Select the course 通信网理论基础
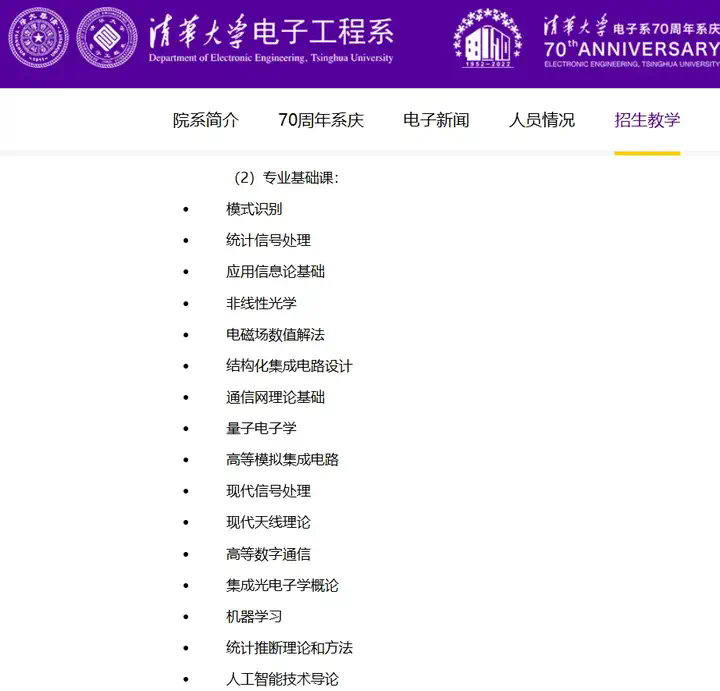 click(x=275, y=397)
